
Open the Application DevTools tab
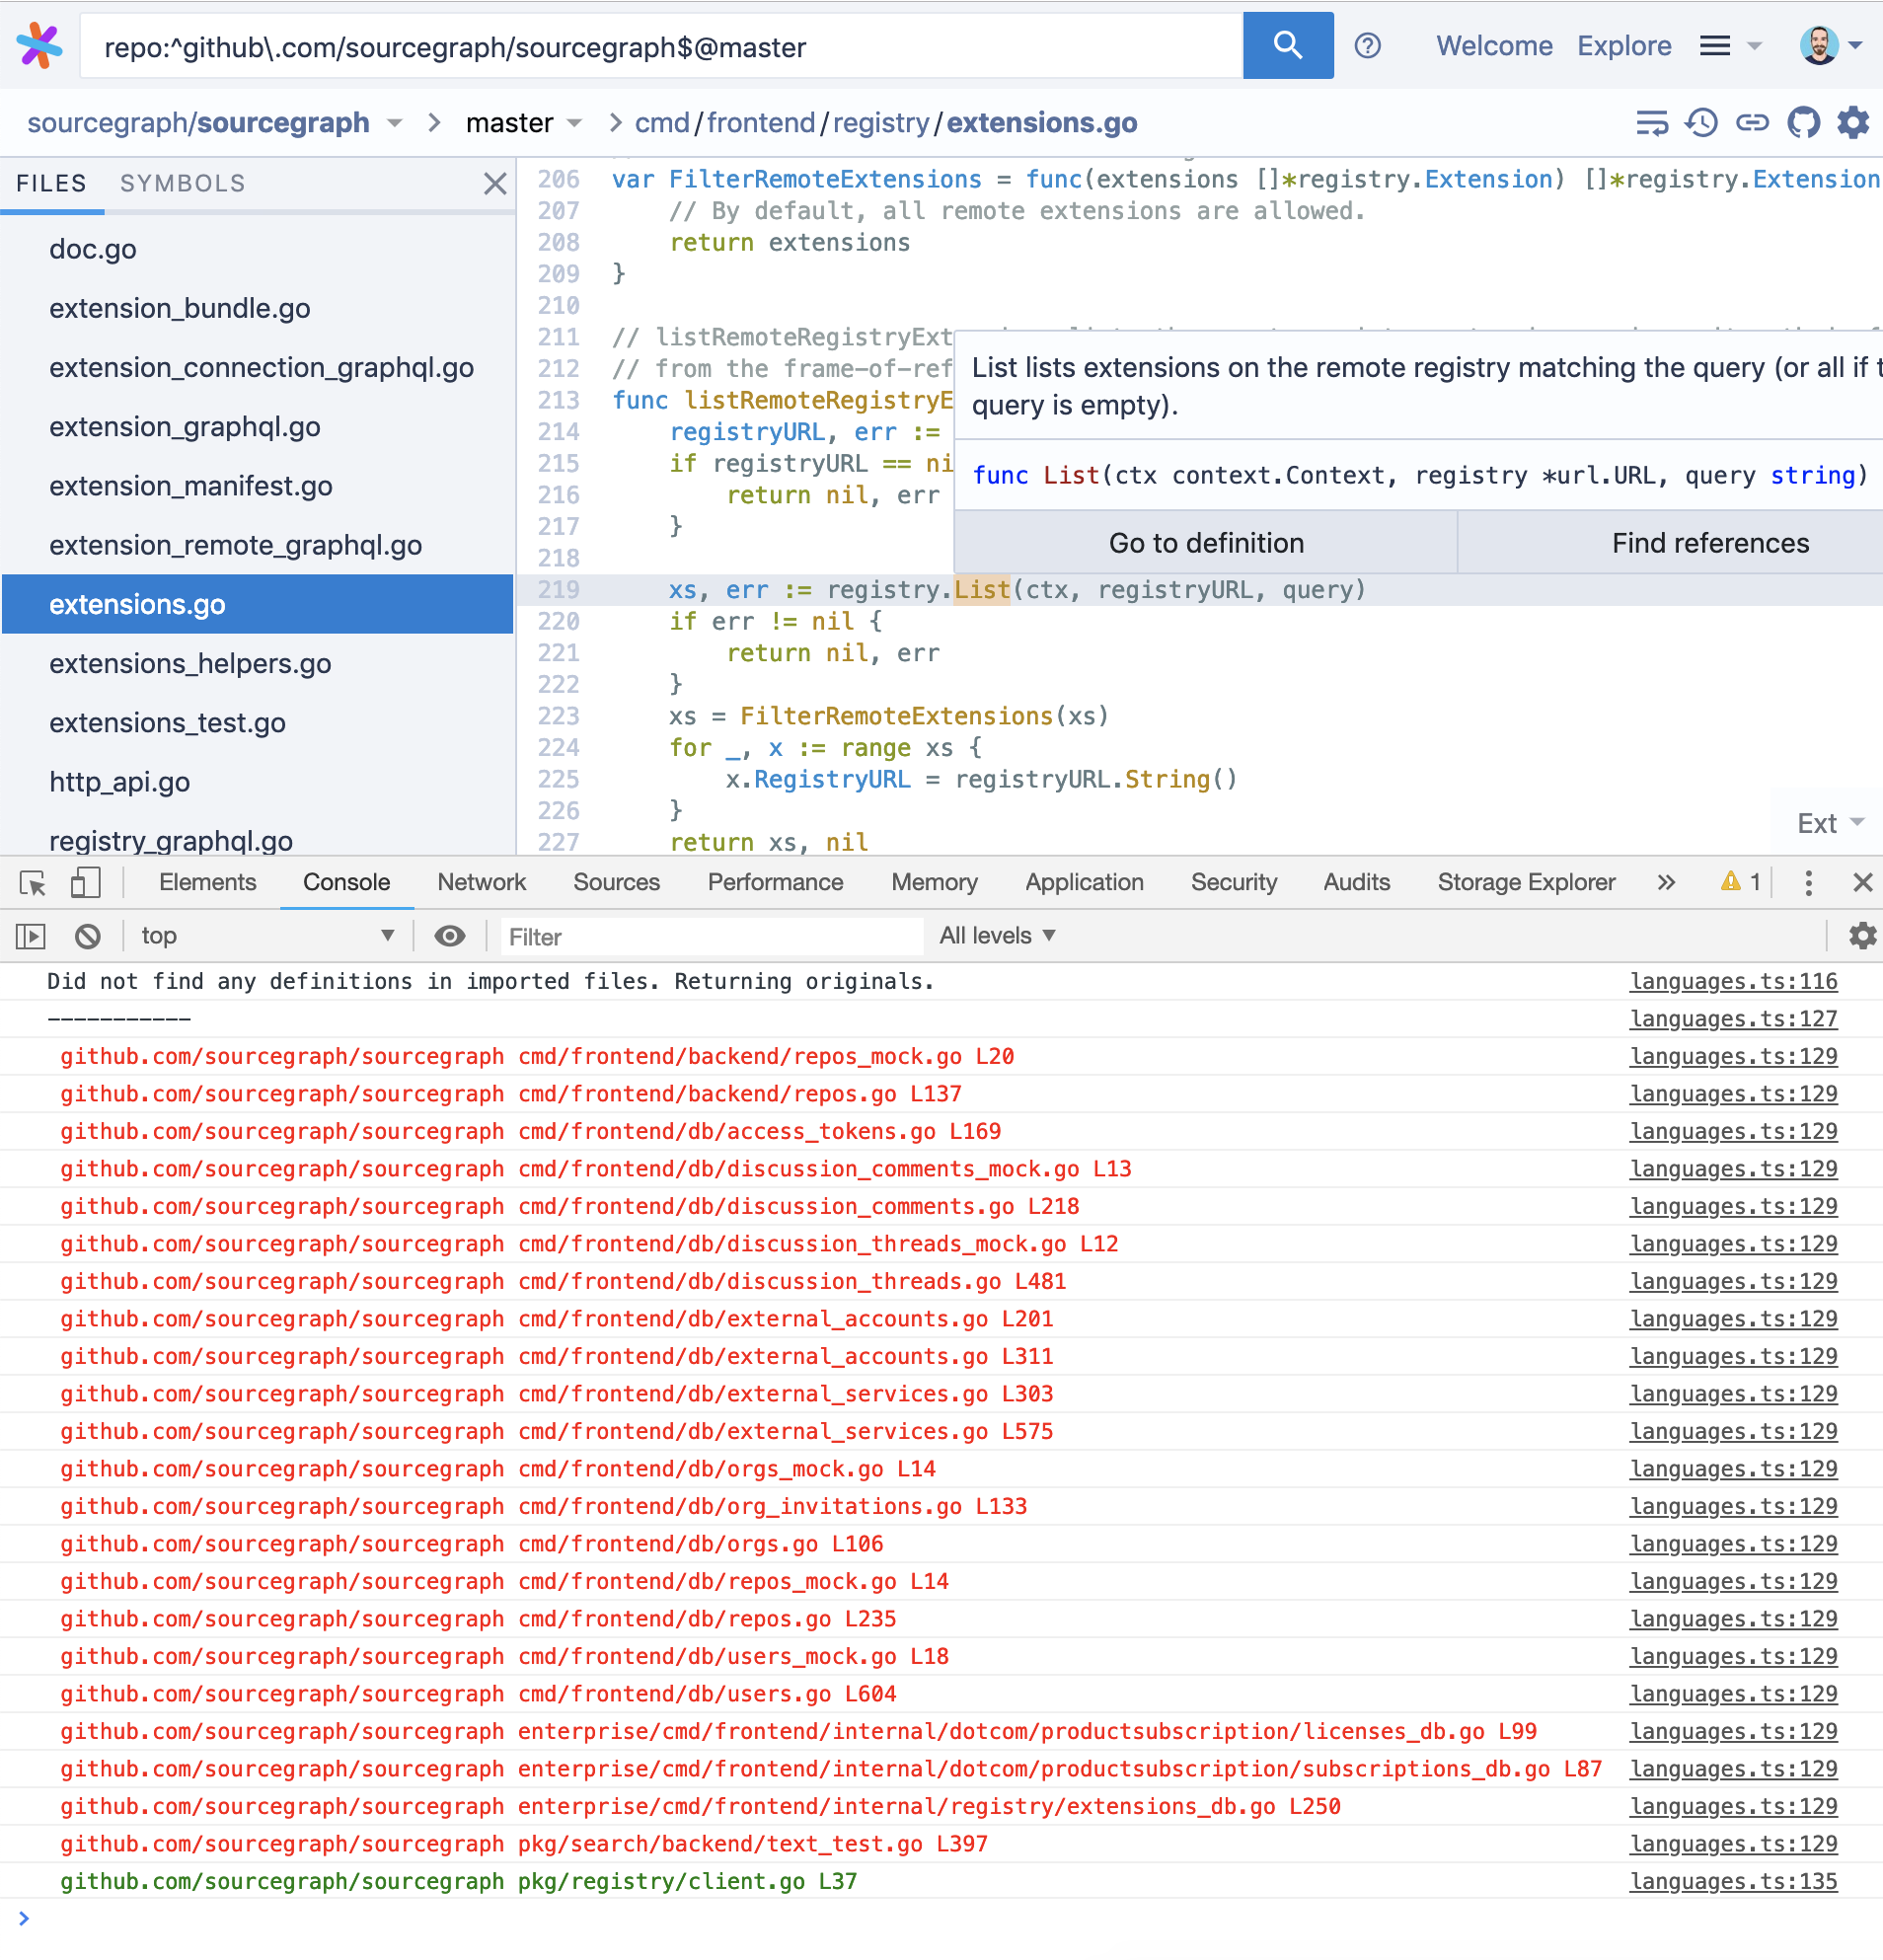coord(1085,883)
